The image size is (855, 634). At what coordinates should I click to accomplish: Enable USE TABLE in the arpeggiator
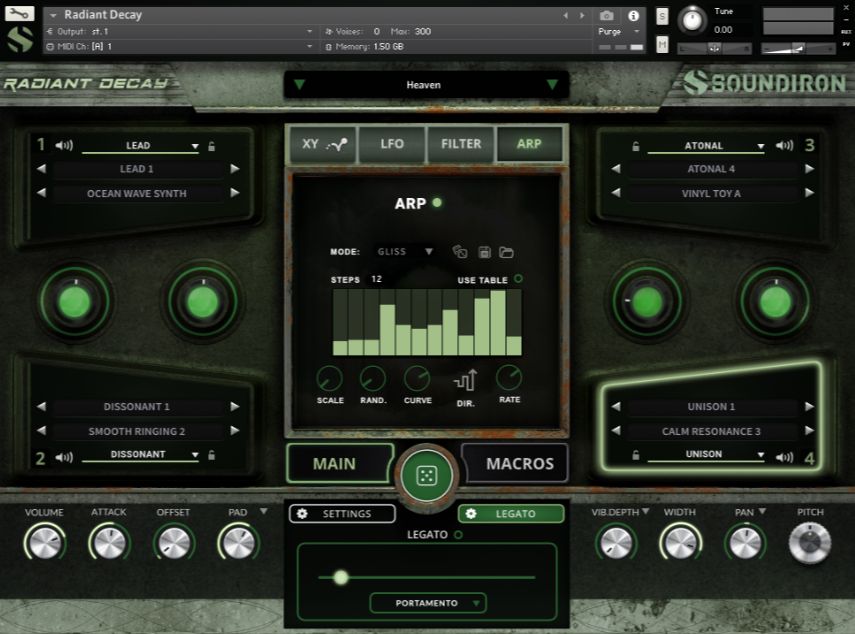tap(519, 280)
